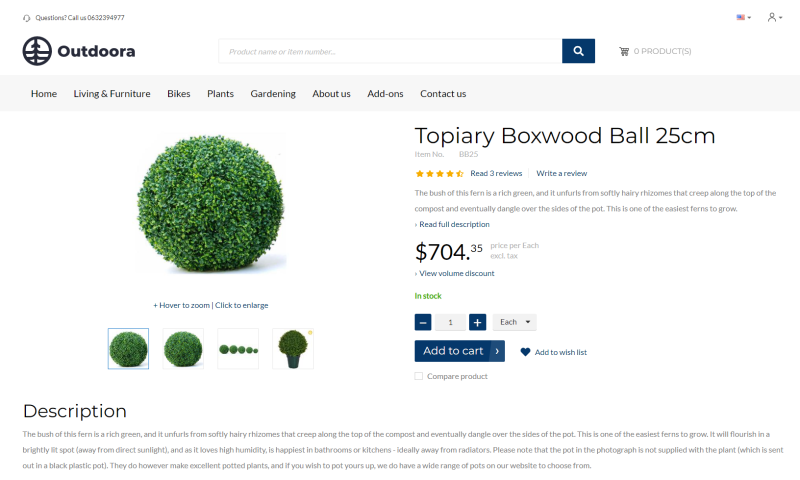Go to Living & Furniture menu
Viewport: 800px width, 480px height.
(x=112, y=94)
